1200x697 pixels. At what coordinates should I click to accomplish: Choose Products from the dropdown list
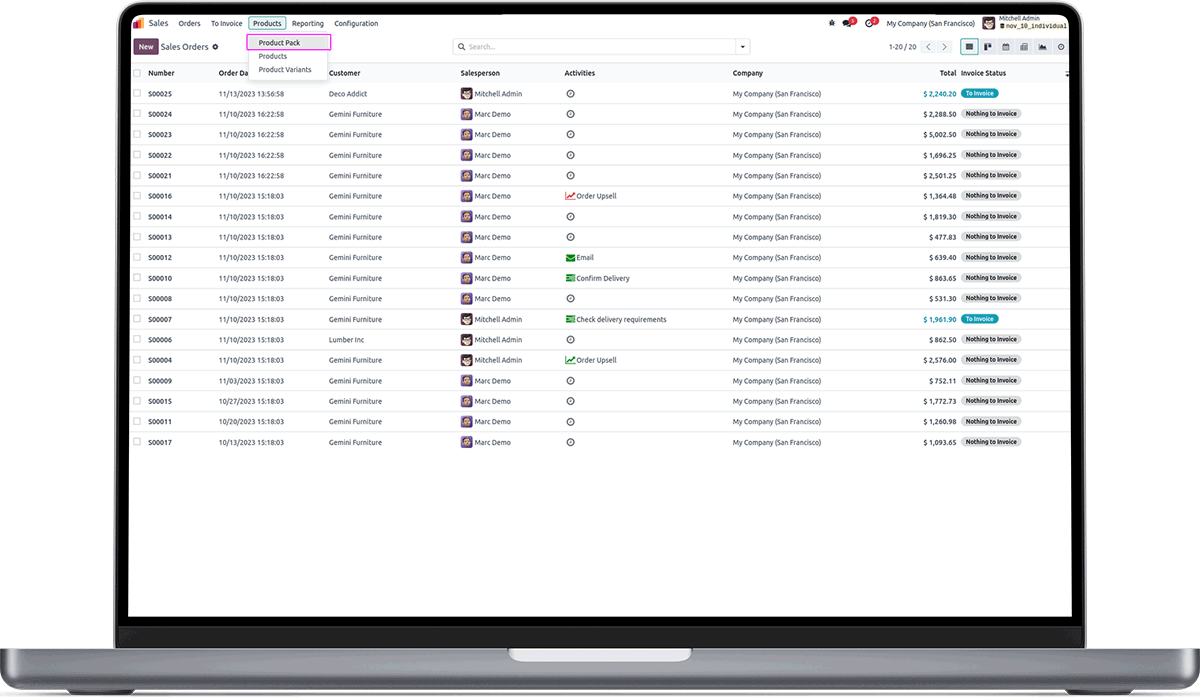point(273,56)
